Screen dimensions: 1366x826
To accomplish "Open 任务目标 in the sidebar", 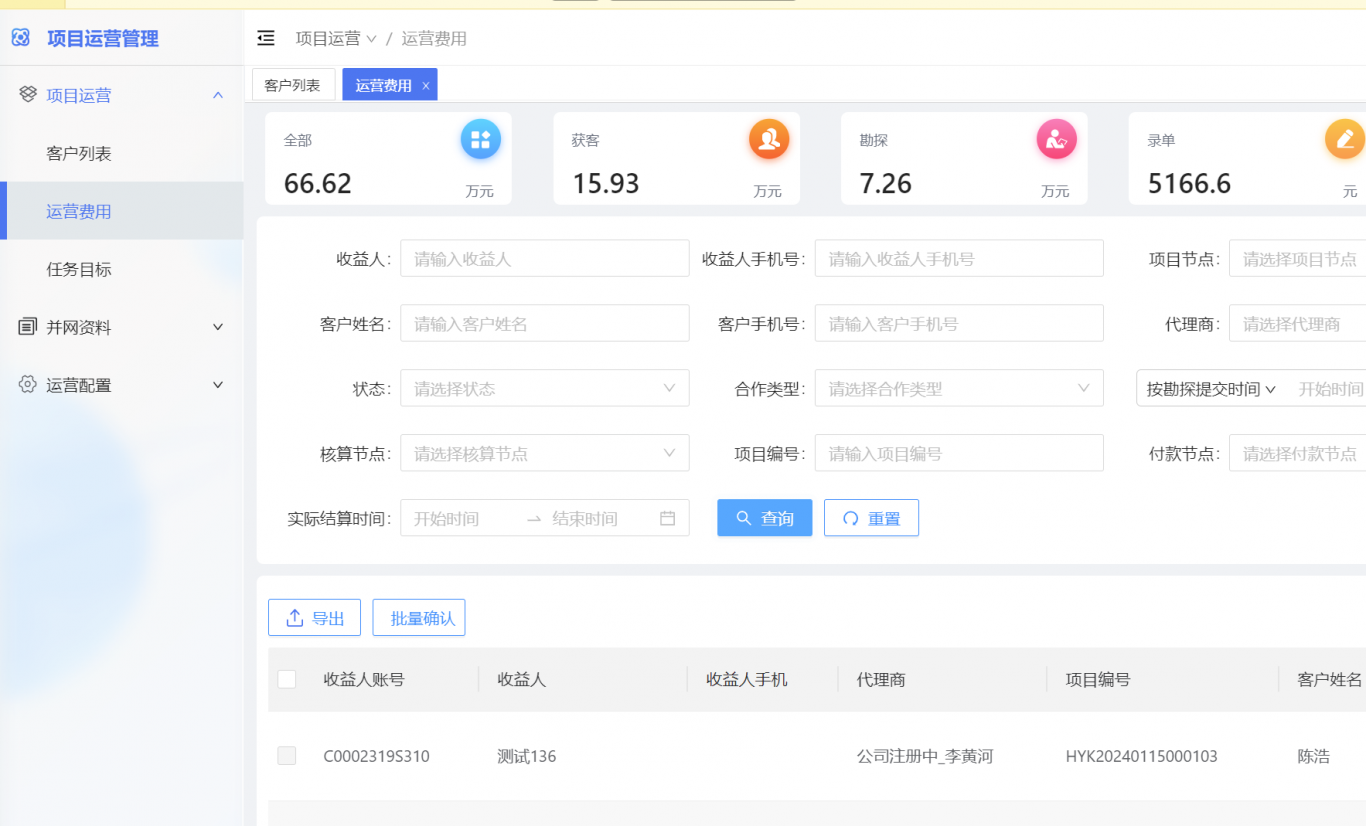I will tap(122, 269).
